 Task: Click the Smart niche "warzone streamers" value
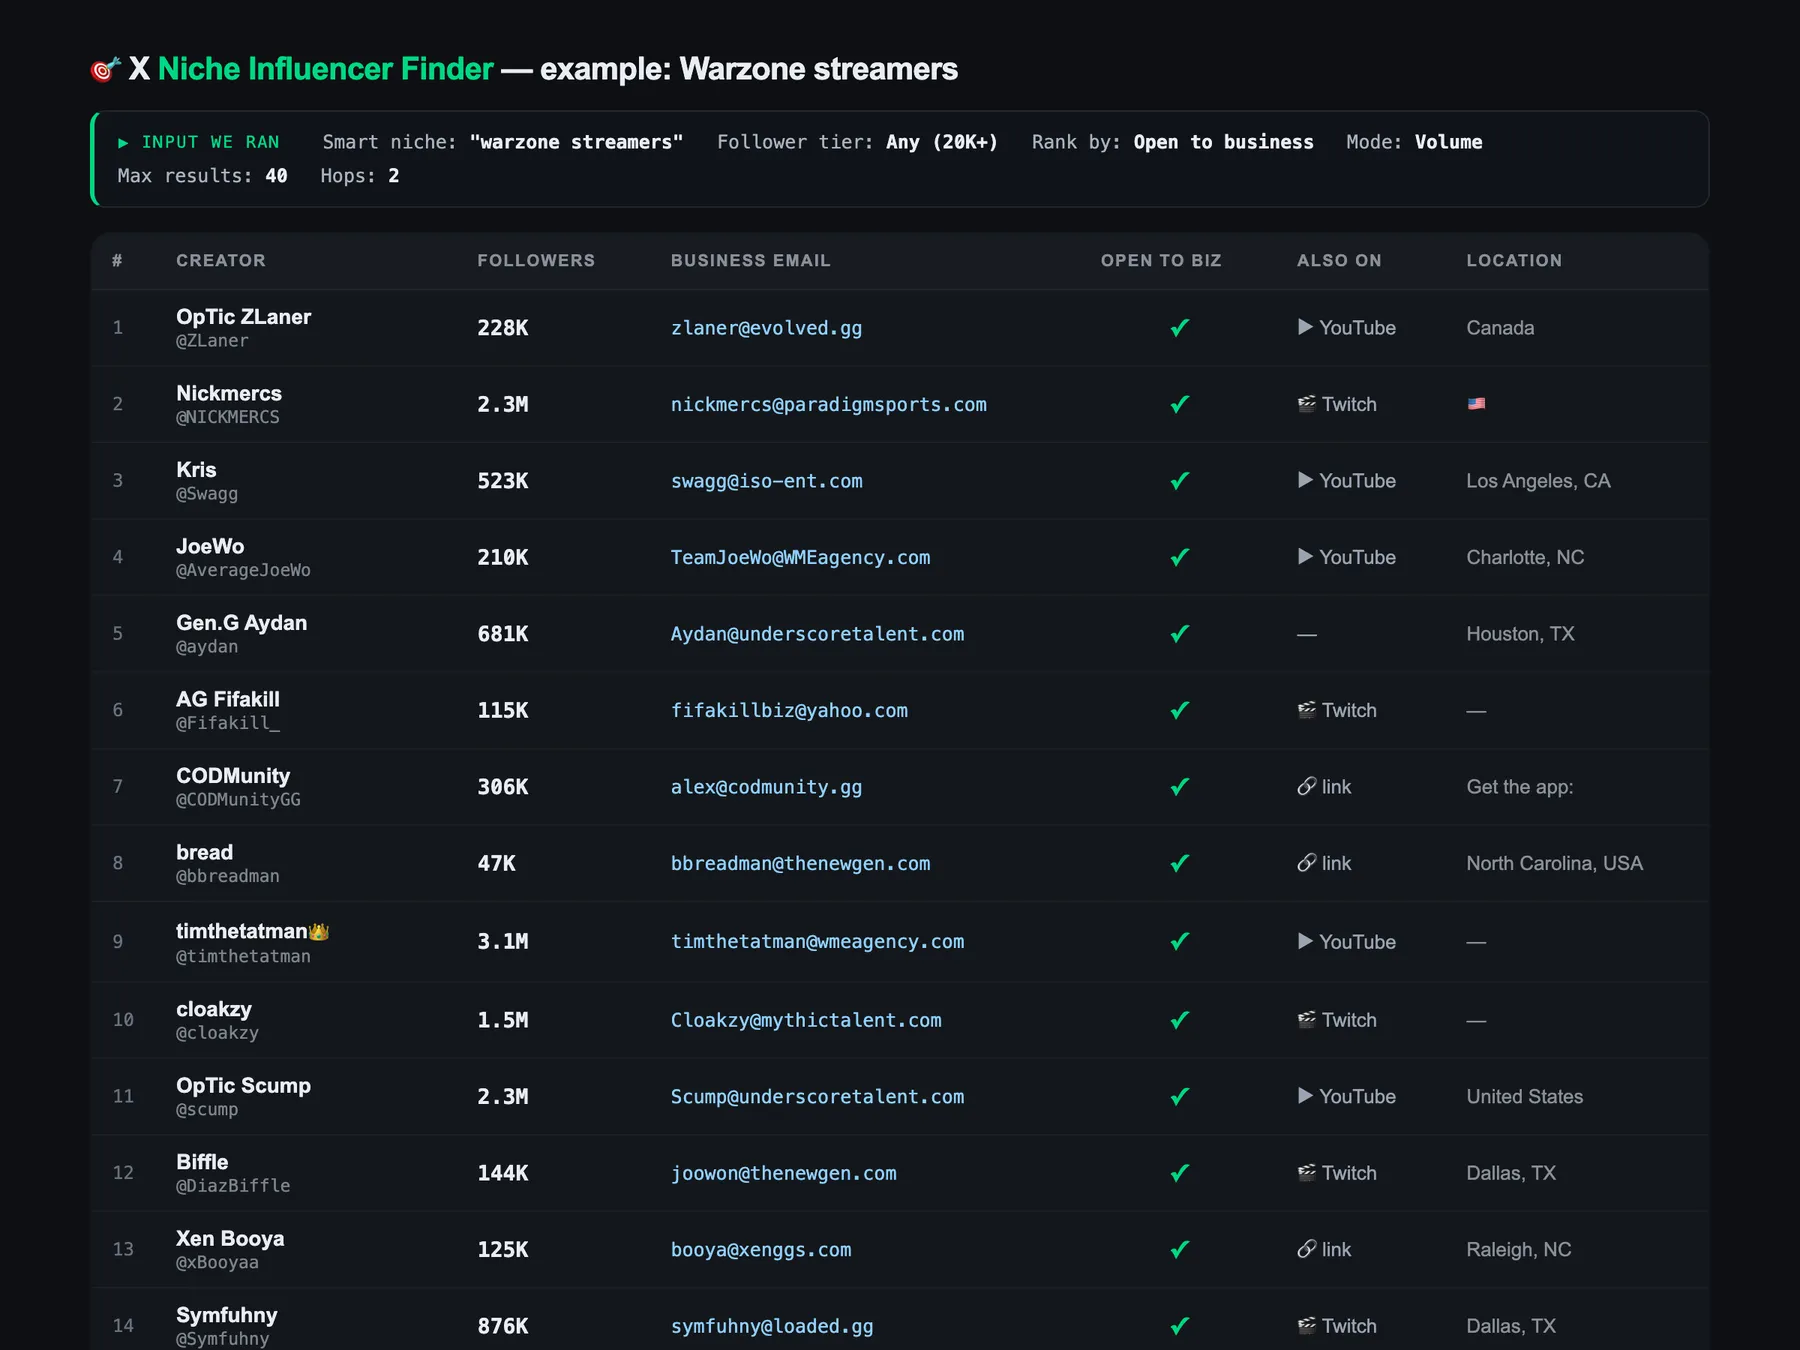click(576, 142)
